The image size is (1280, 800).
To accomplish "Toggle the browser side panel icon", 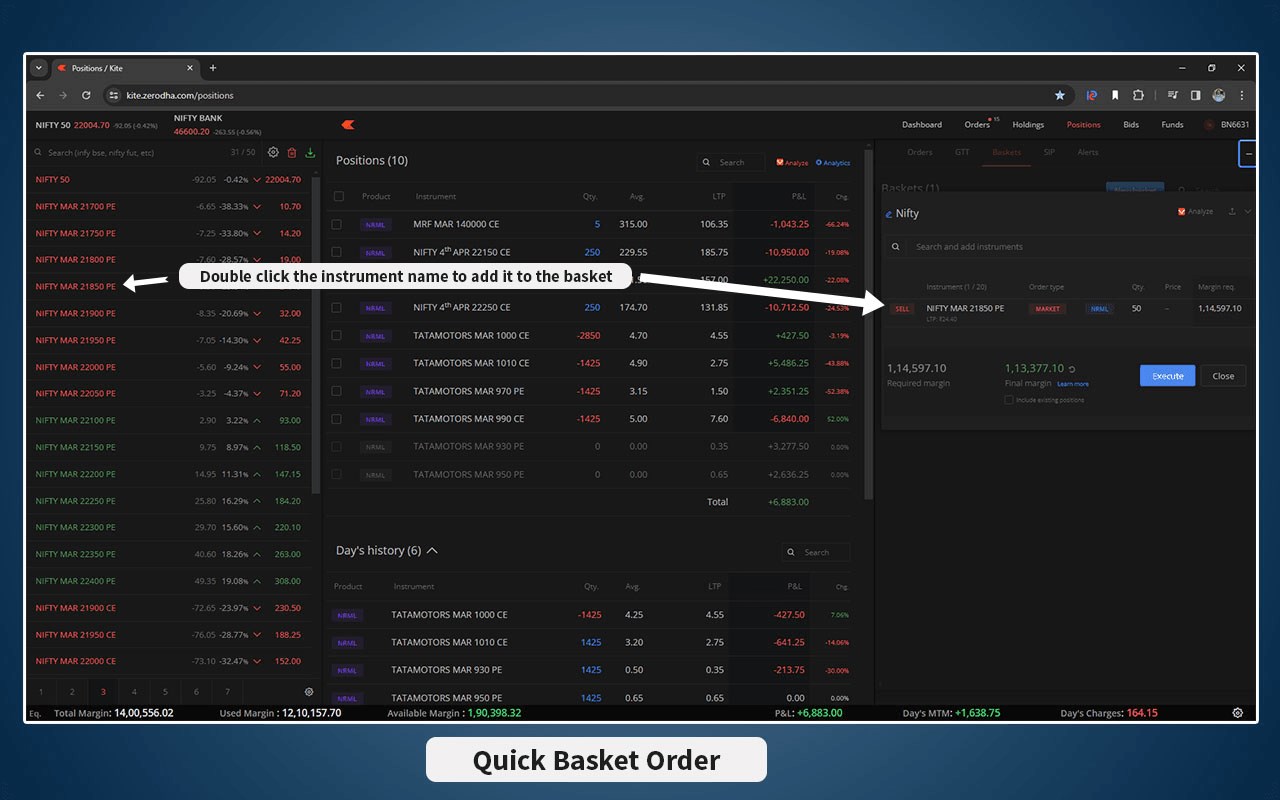I will [1195, 95].
